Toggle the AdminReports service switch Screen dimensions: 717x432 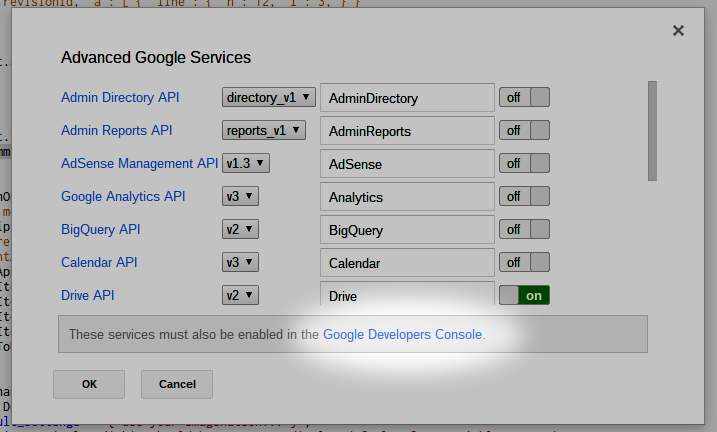pyautogui.click(x=524, y=130)
